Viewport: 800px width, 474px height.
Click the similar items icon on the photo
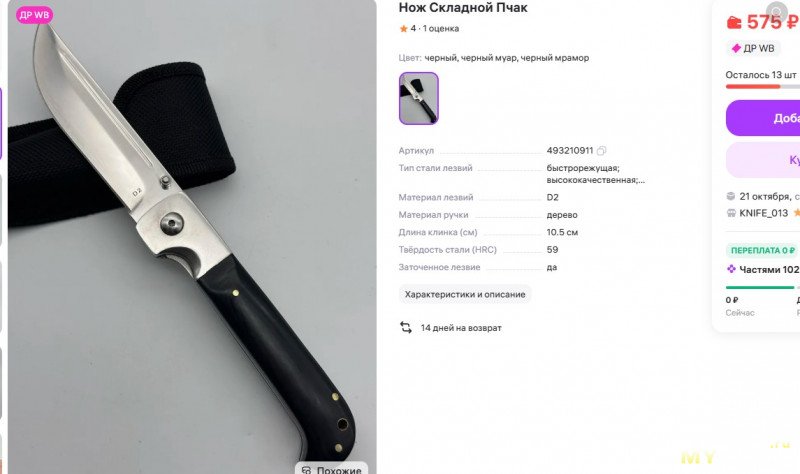point(306,470)
